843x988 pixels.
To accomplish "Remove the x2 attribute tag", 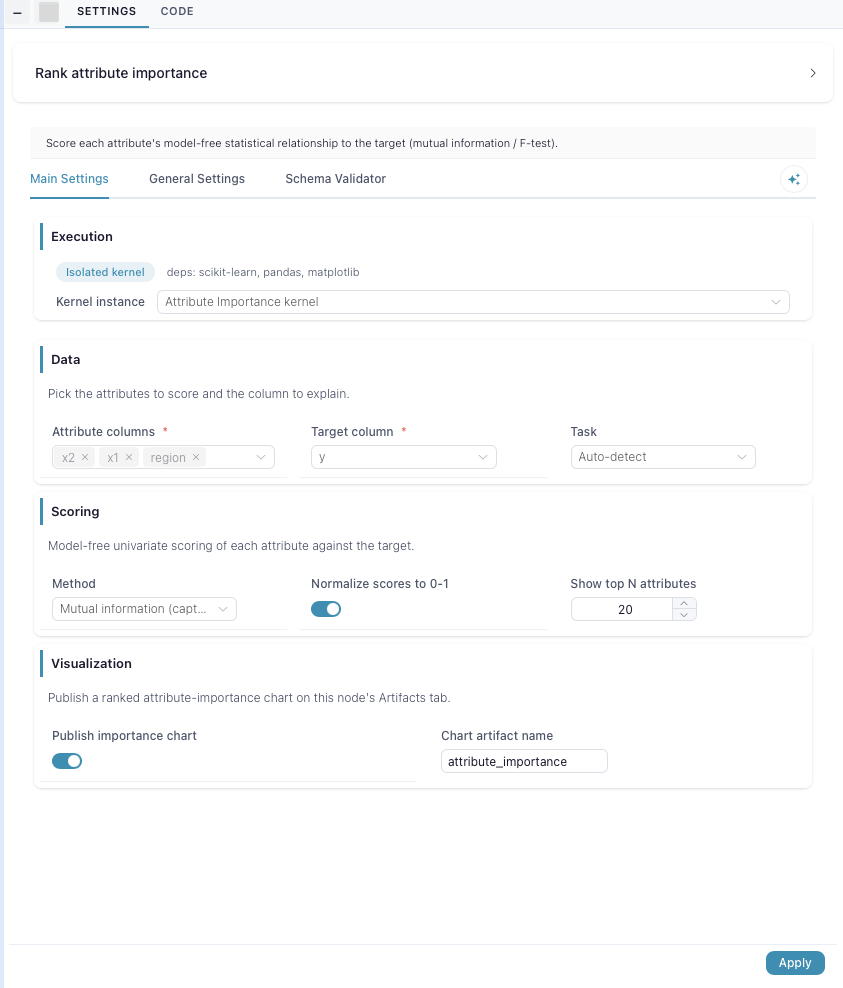I will 85,457.
